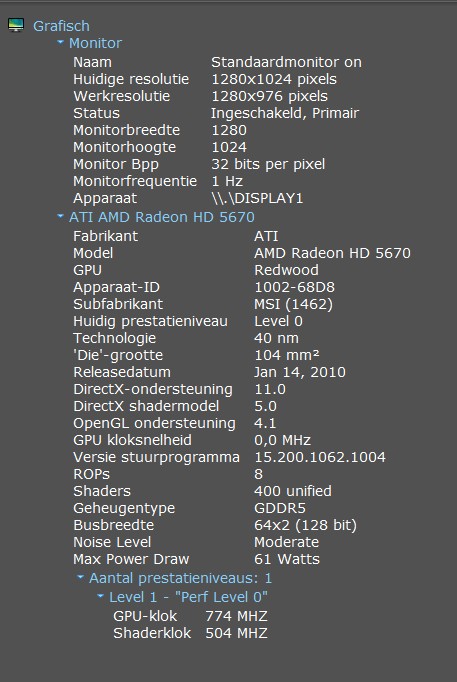Select the Level 1 - "Perf Level 0" heading

188,597
